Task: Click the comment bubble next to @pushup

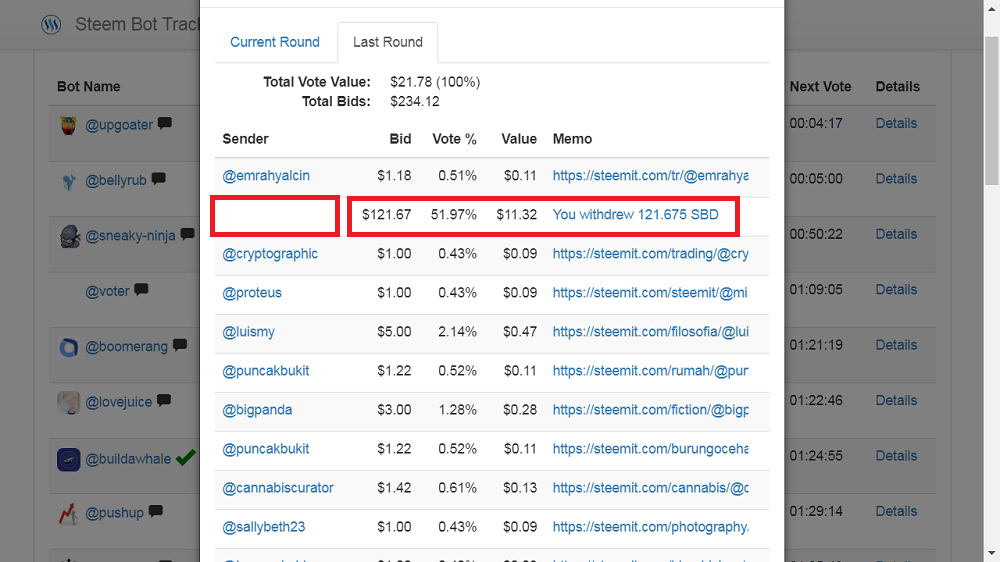Action: click(156, 511)
